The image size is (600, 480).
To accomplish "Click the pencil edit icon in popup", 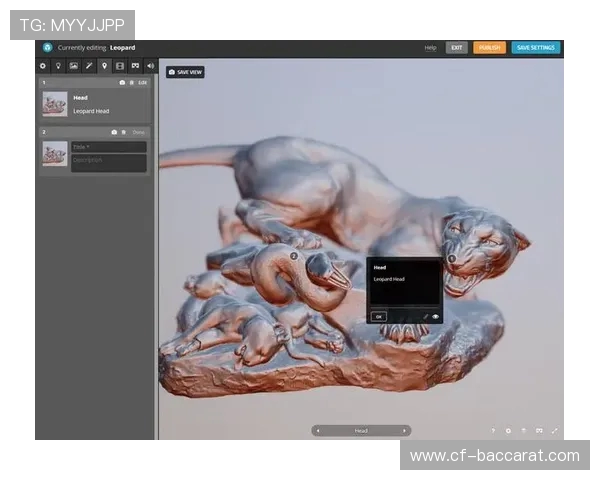I will (425, 317).
